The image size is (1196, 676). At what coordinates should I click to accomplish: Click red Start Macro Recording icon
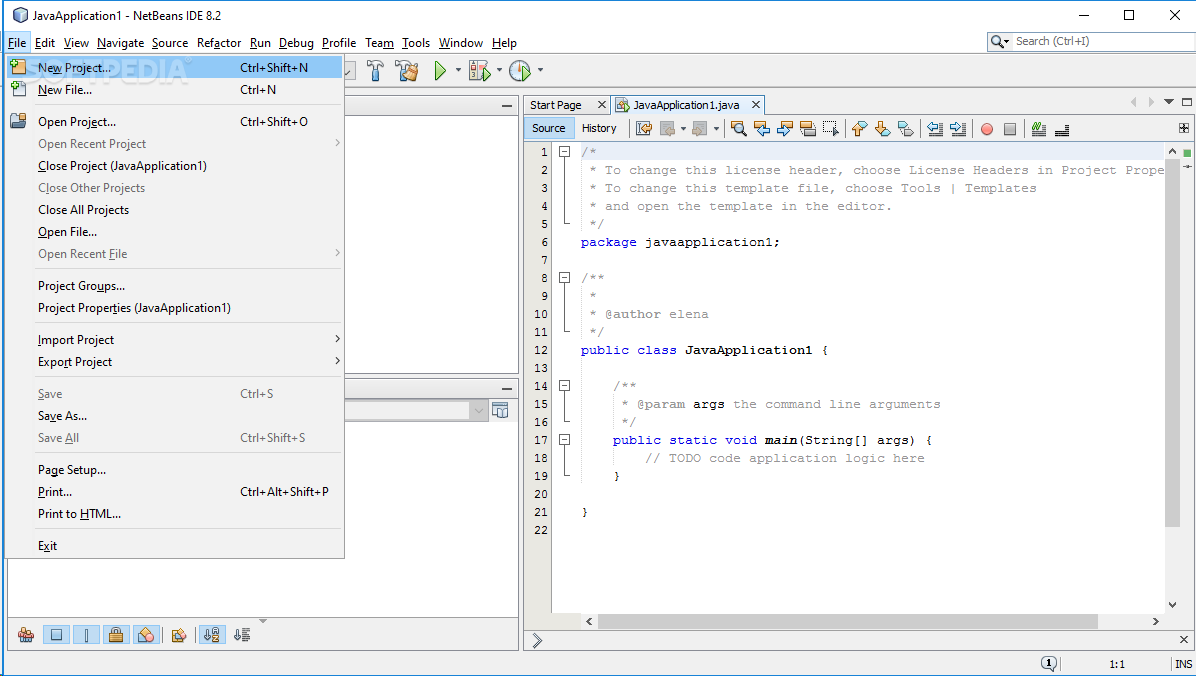987,129
